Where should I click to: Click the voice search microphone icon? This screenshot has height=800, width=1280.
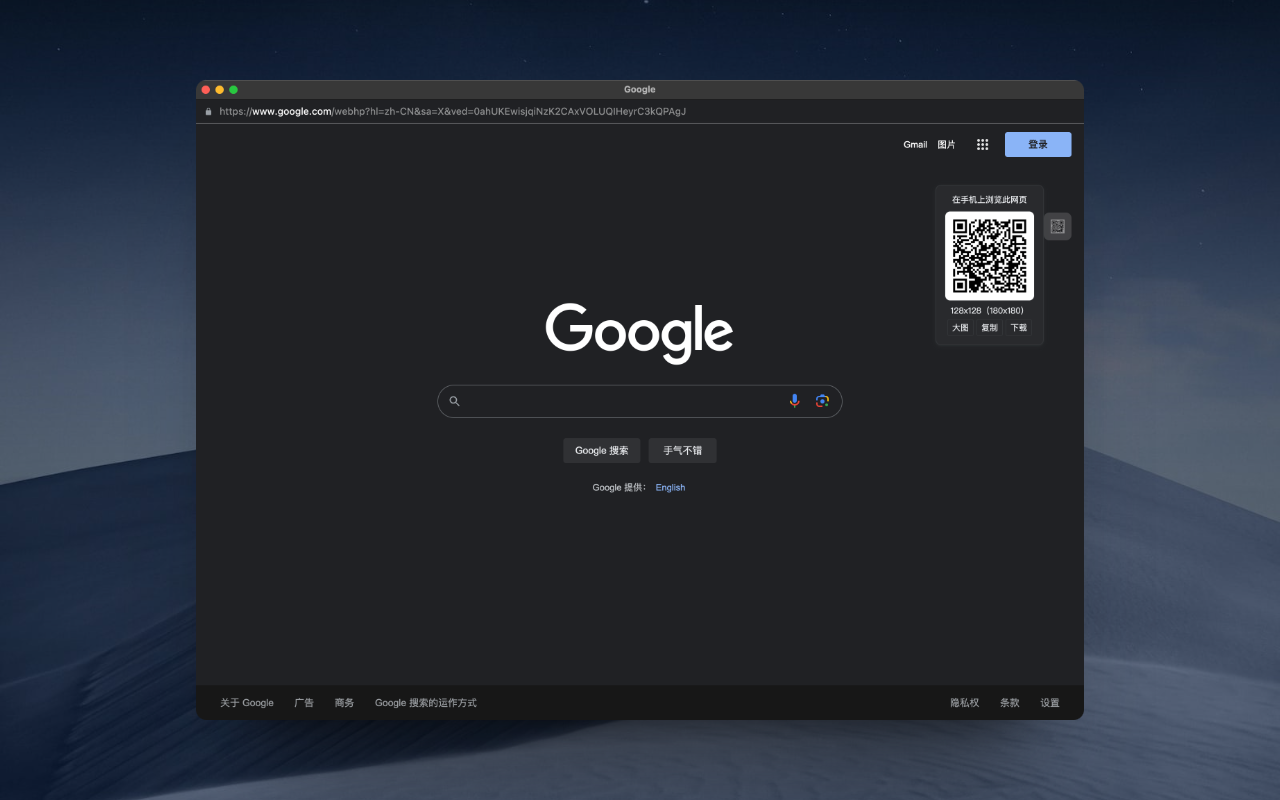(794, 401)
